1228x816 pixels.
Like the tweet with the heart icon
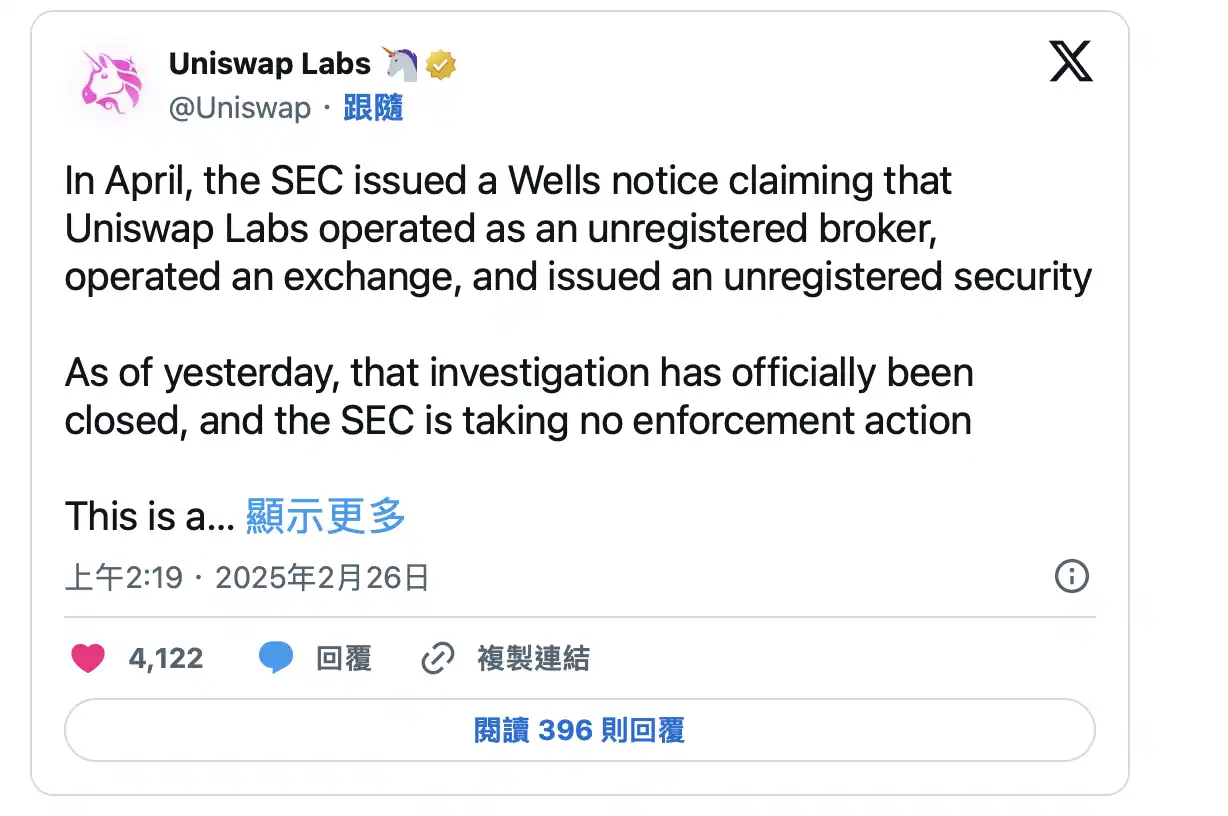click(x=88, y=658)
